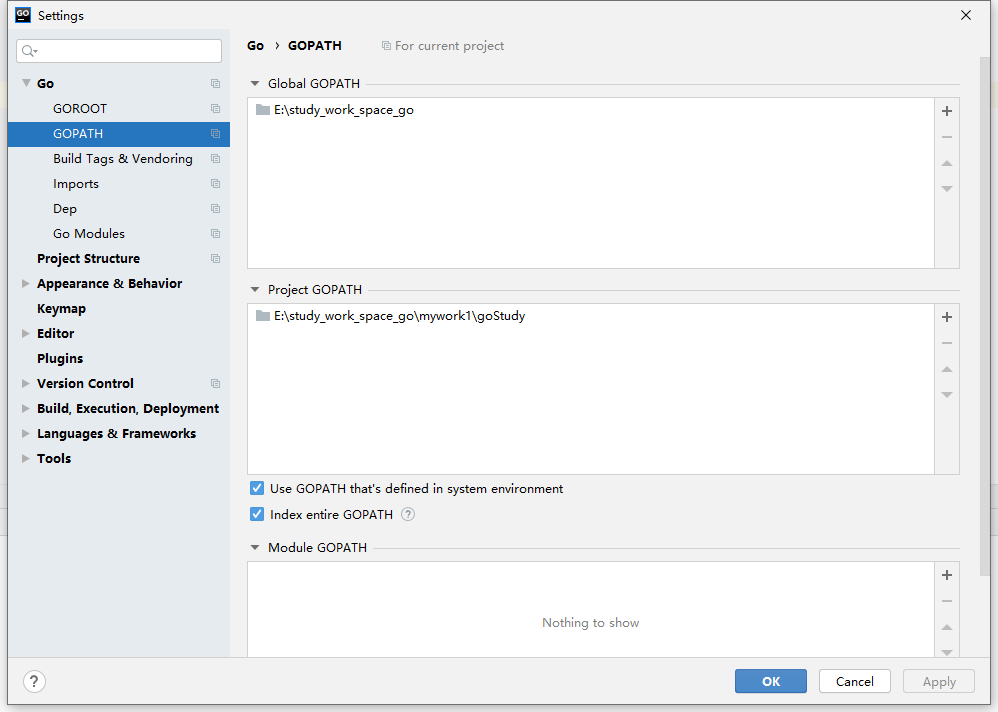This screenshot has width=998, height=712.
Task: Collapse the Project GOPATH section
Action: point(255,290)
